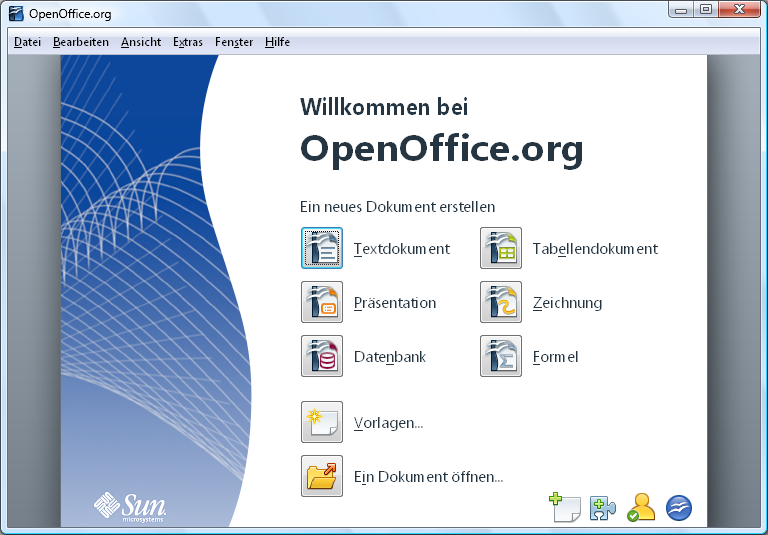Click the open-folder icon for Ein Dokument öffnen
The width and height of the screenshot is (768, 535).
322,476
